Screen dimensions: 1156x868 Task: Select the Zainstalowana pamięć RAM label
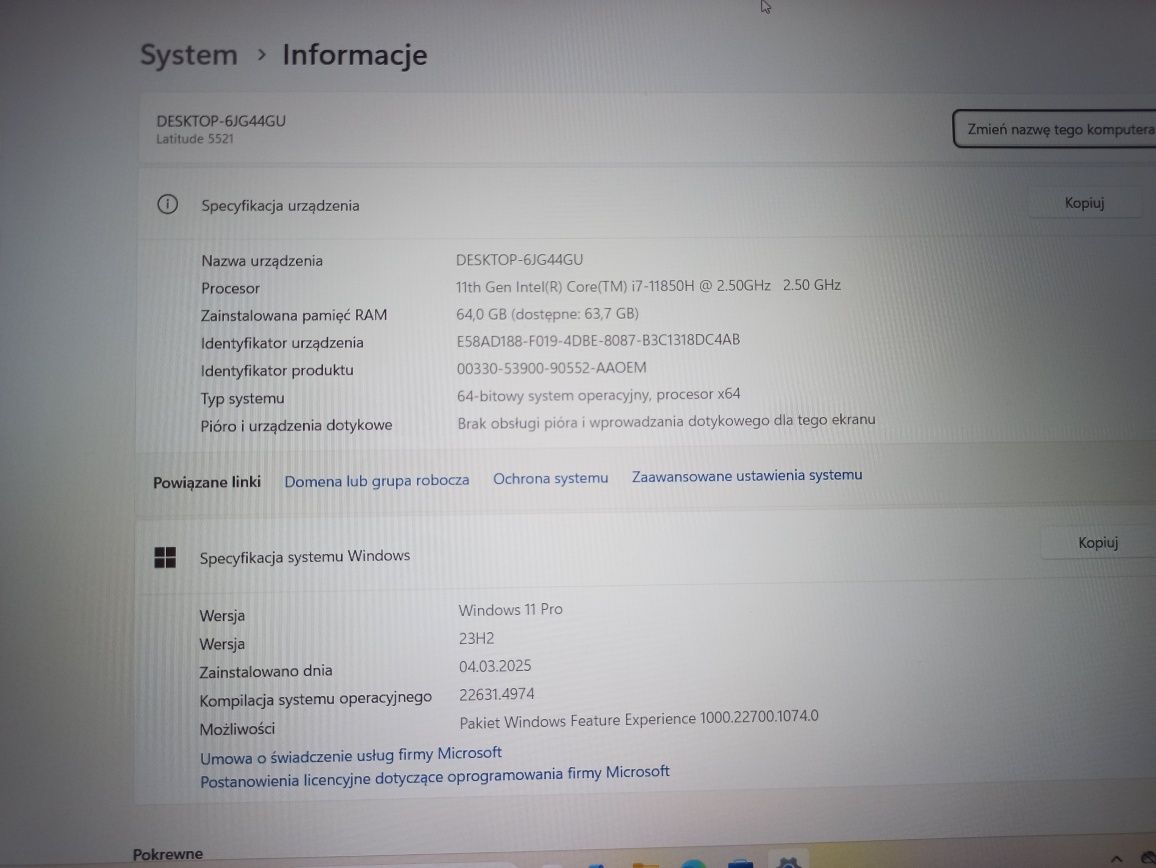[x=293, y=316]
